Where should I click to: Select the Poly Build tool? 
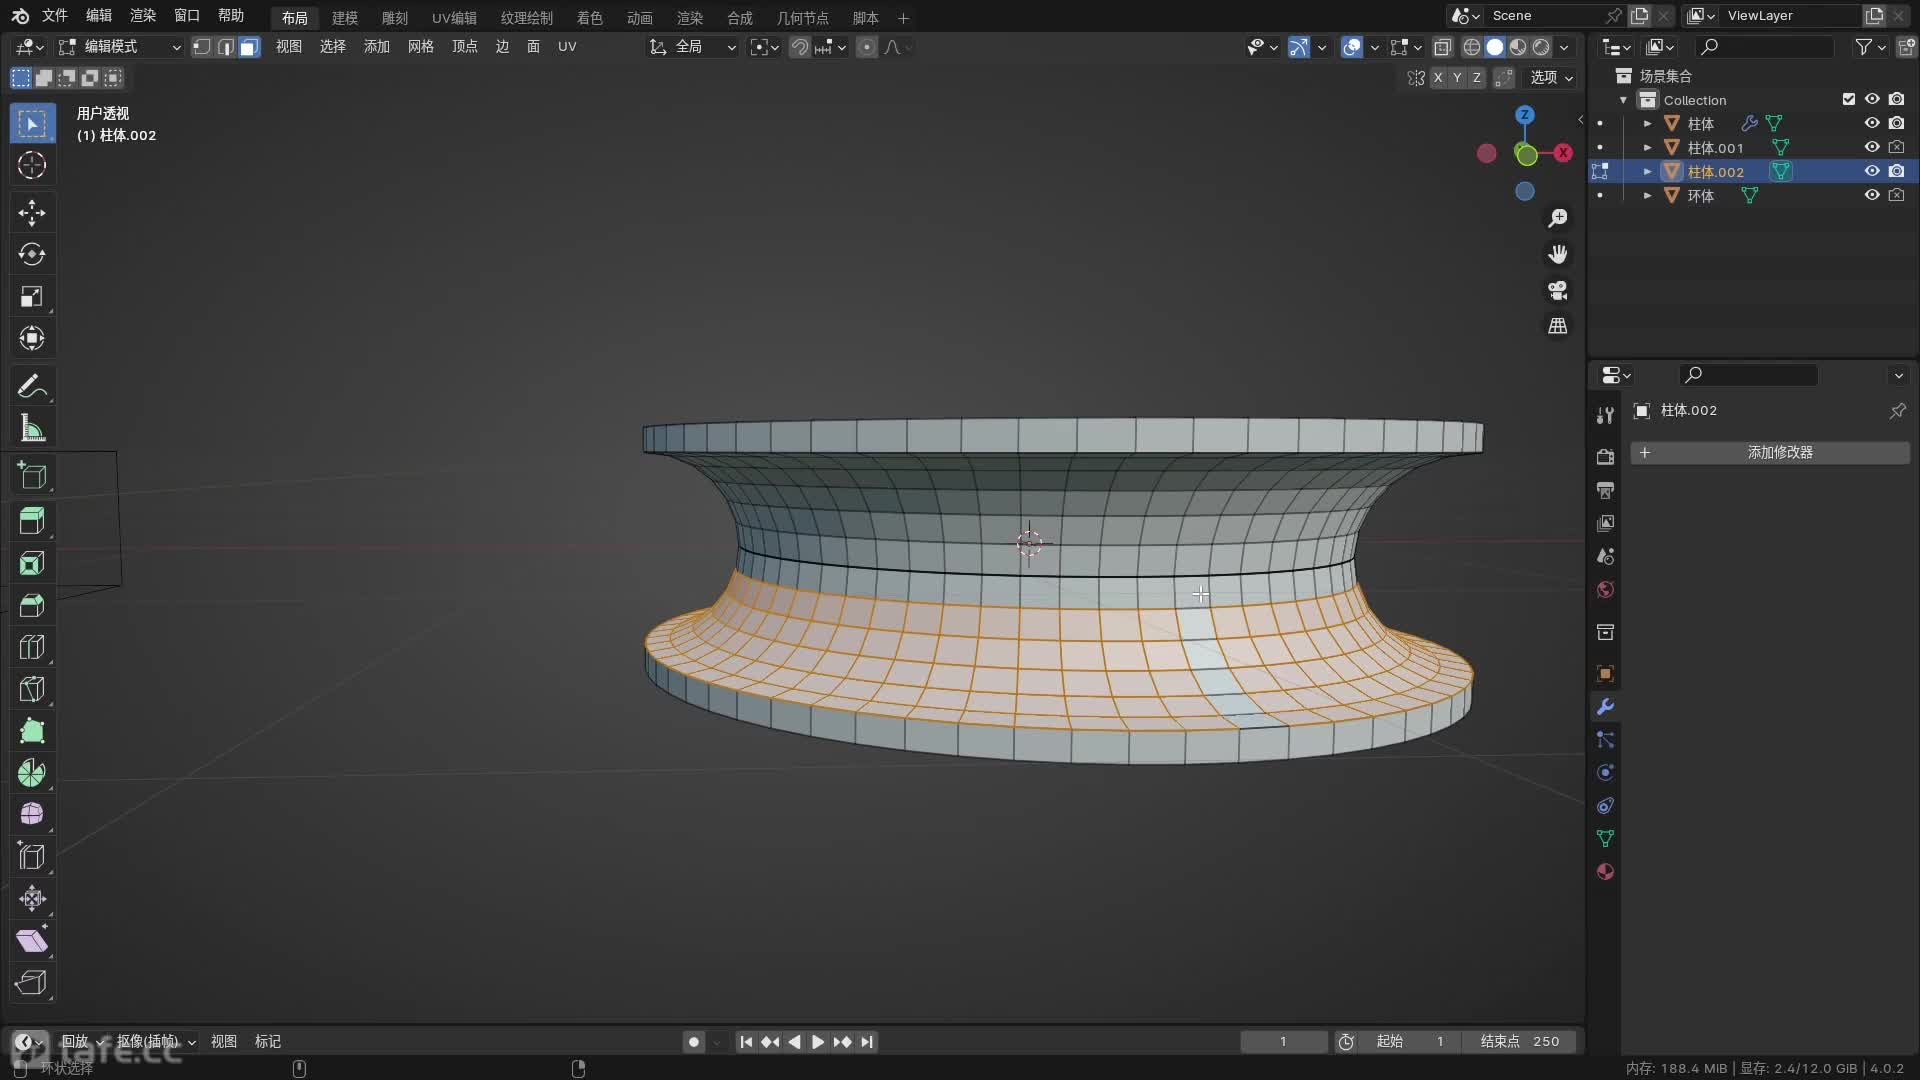click(32, 731)
